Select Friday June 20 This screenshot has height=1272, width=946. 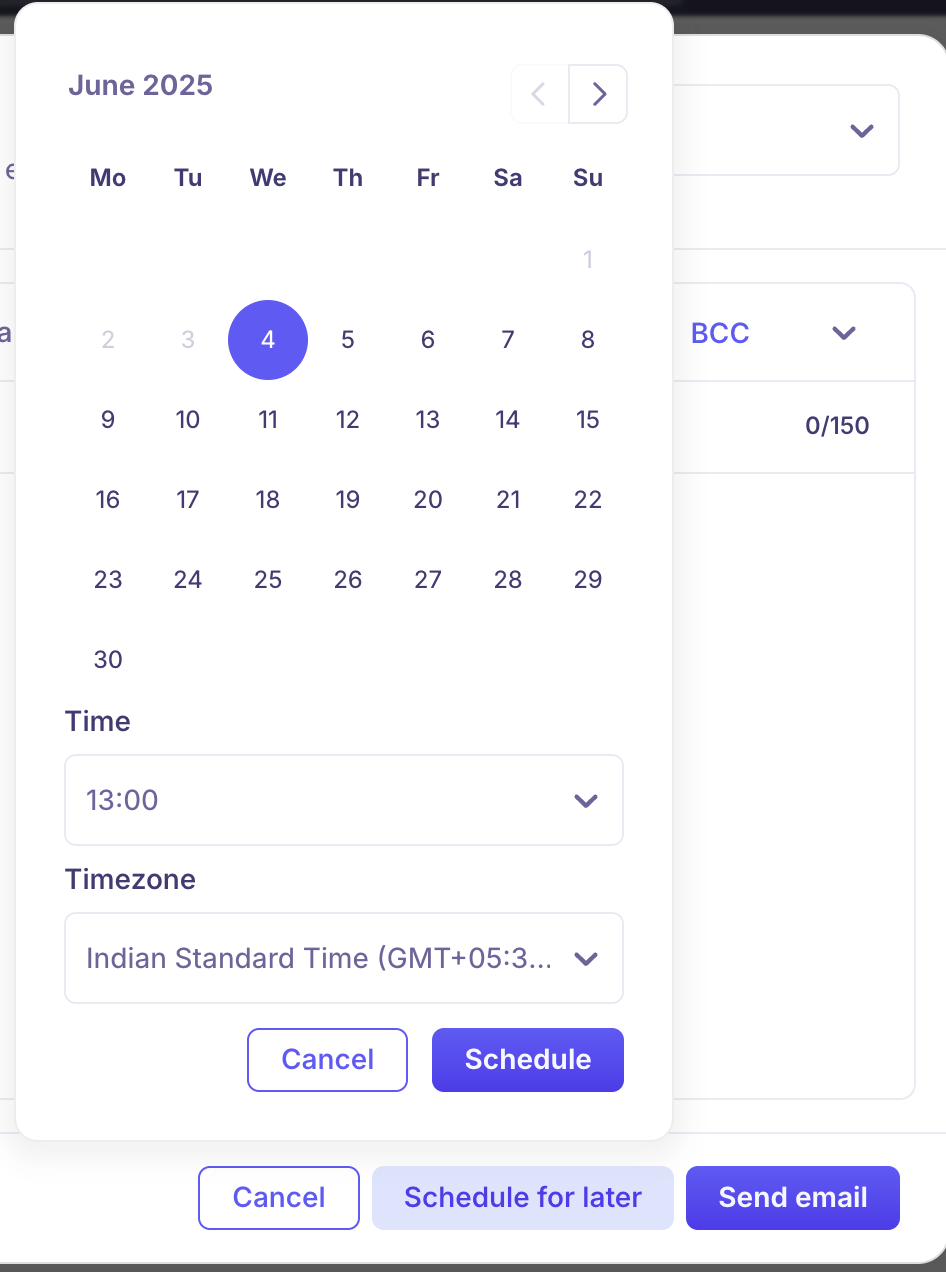coord(428,500)
